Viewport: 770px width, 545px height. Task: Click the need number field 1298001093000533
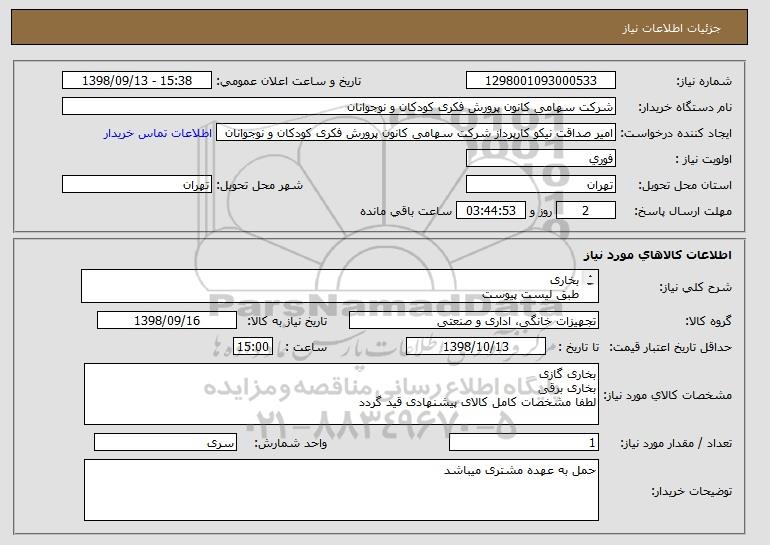point(541,81)
